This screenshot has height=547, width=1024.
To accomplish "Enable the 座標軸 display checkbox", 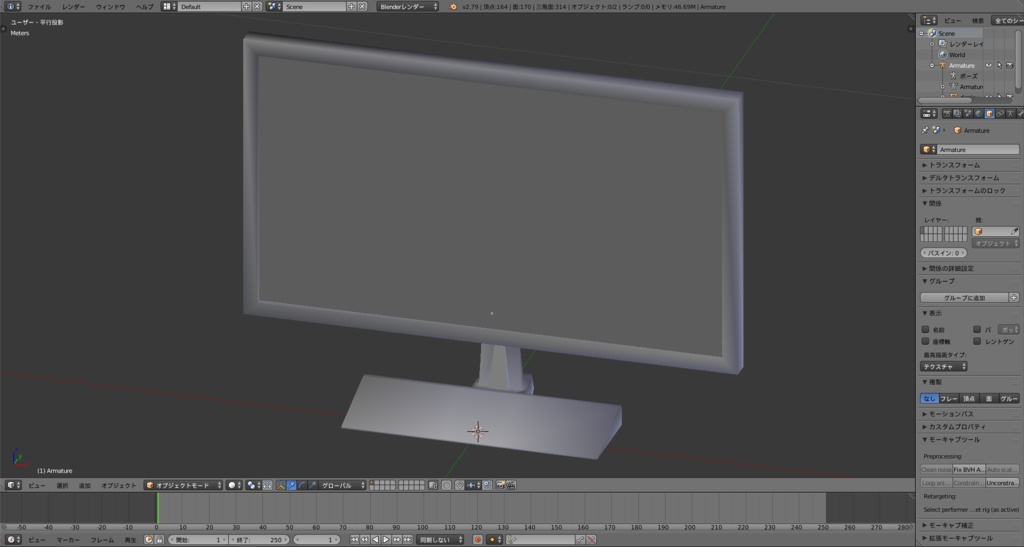I will pos(925,341).
